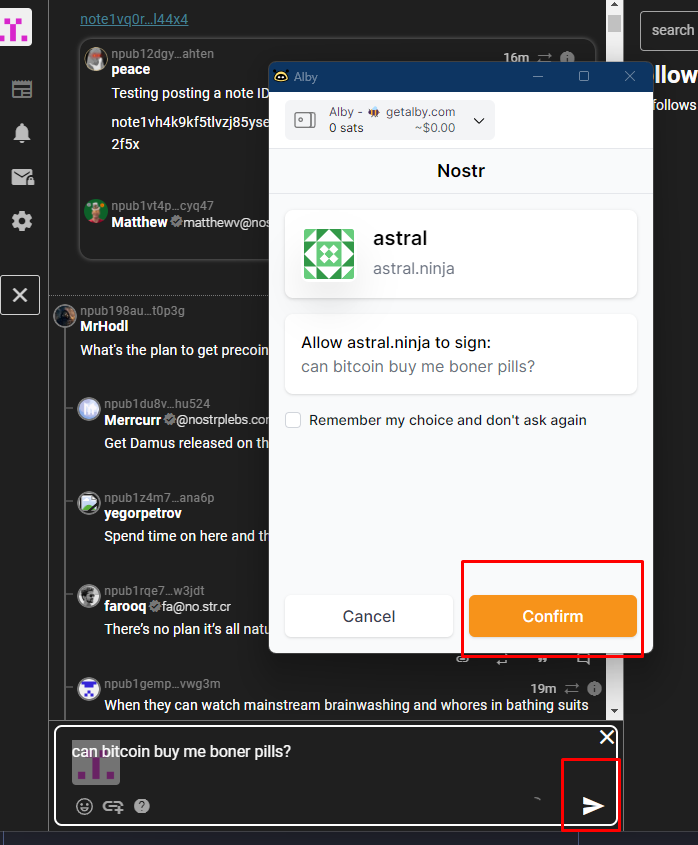Click the search field at top right
This screenshot has height=845, width=698.
coord(669,30)
